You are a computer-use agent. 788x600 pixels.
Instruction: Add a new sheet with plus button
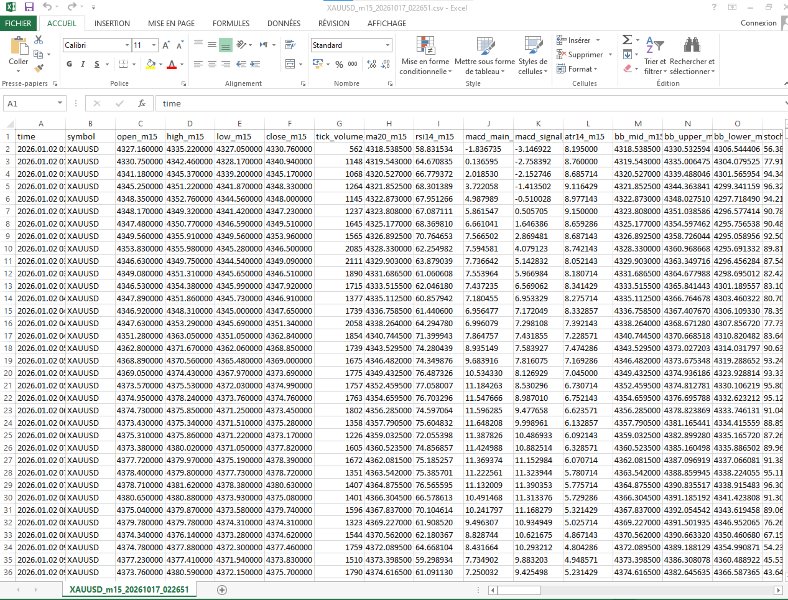pyautogui.click(x=222, y=590)
